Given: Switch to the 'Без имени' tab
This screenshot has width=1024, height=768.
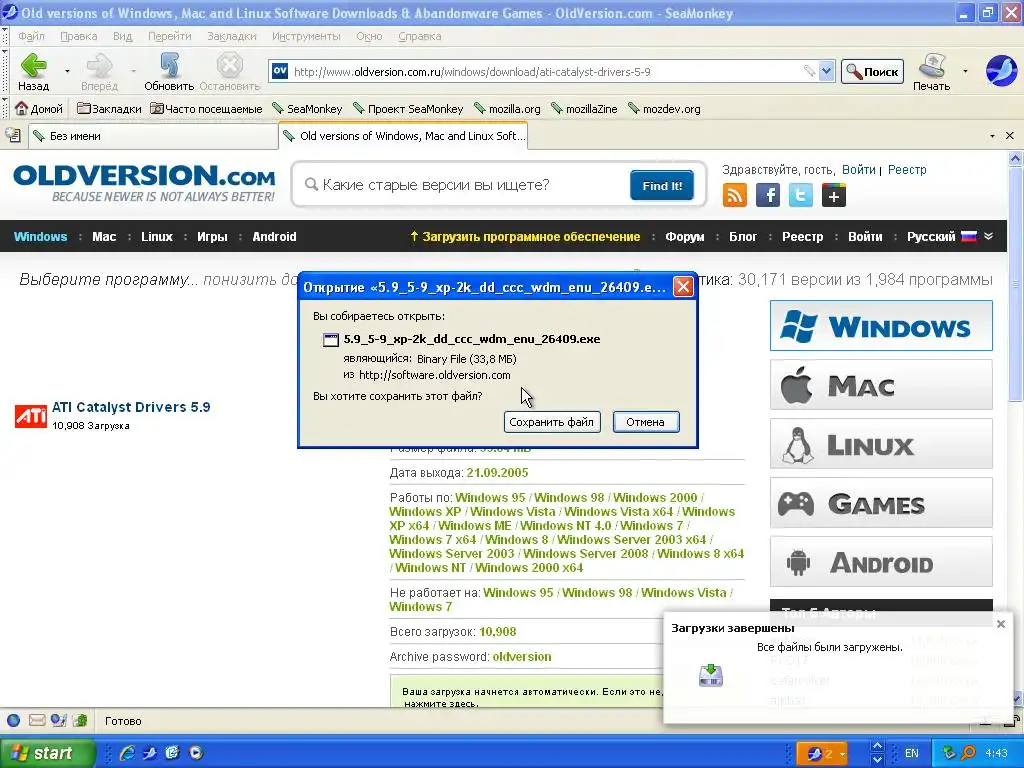Looking at the screenshot, I should [x=153, y=136].
